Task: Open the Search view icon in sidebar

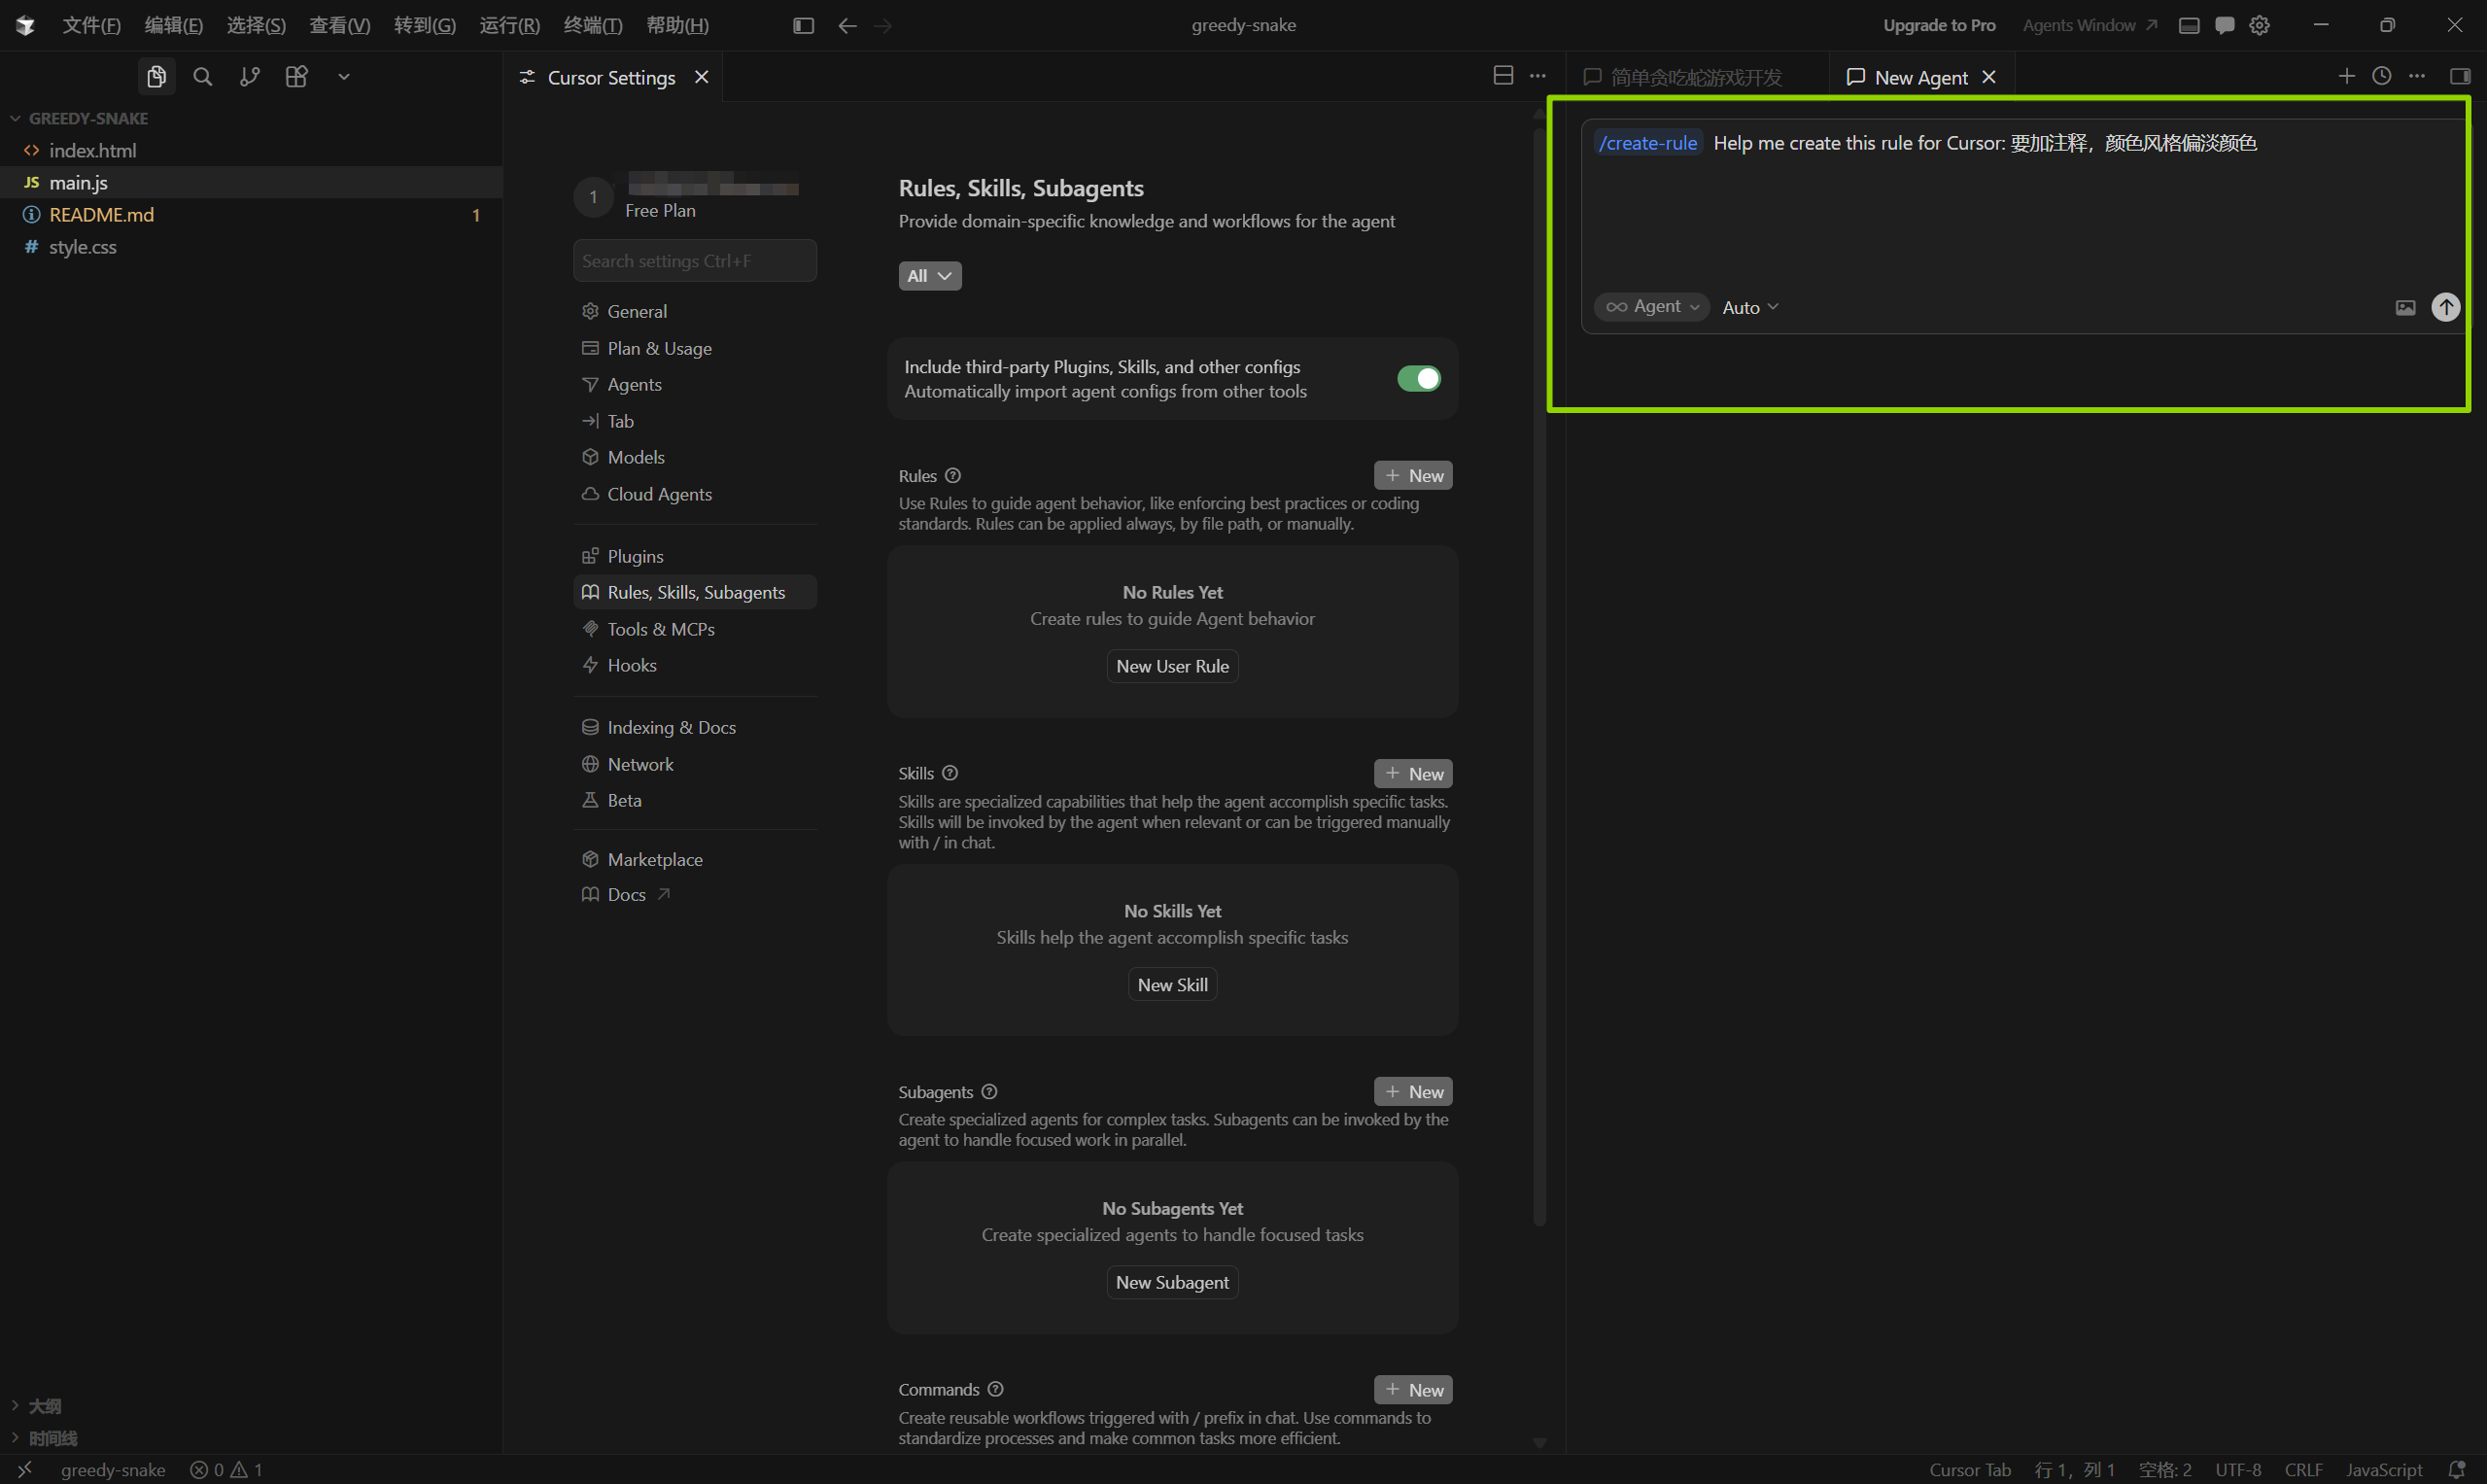Action: (x=202, y=77)
